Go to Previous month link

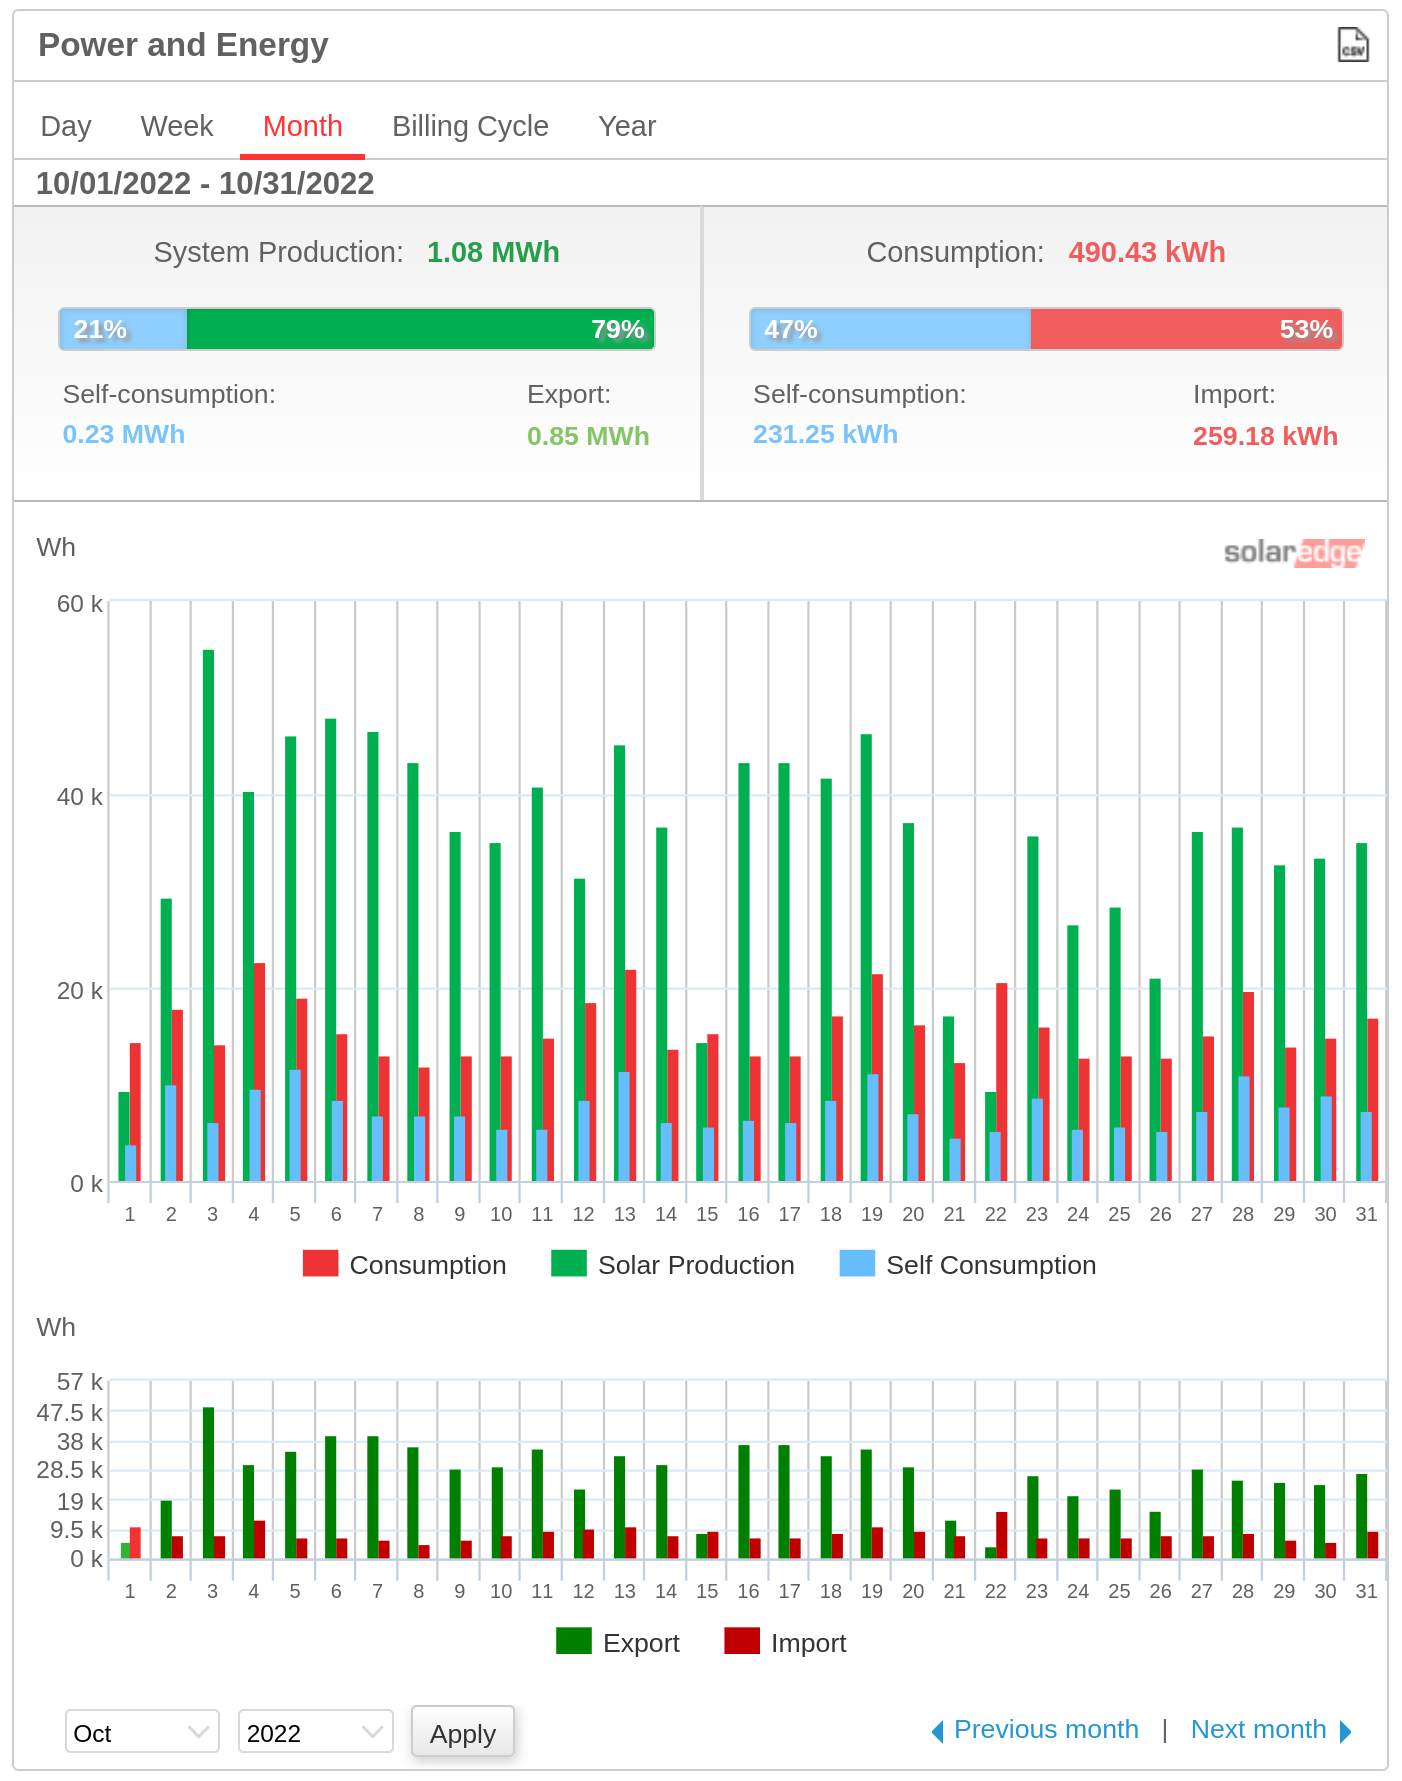click(1046, 1730)
